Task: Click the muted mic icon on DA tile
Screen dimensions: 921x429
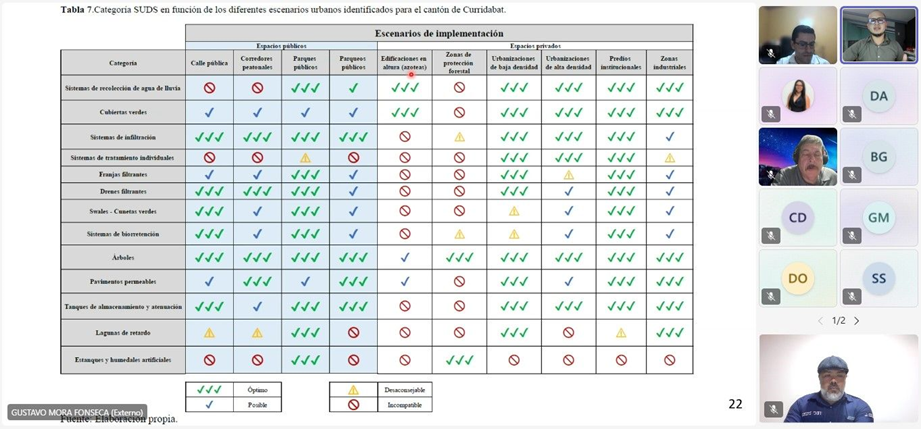Action: click(851, 114)
